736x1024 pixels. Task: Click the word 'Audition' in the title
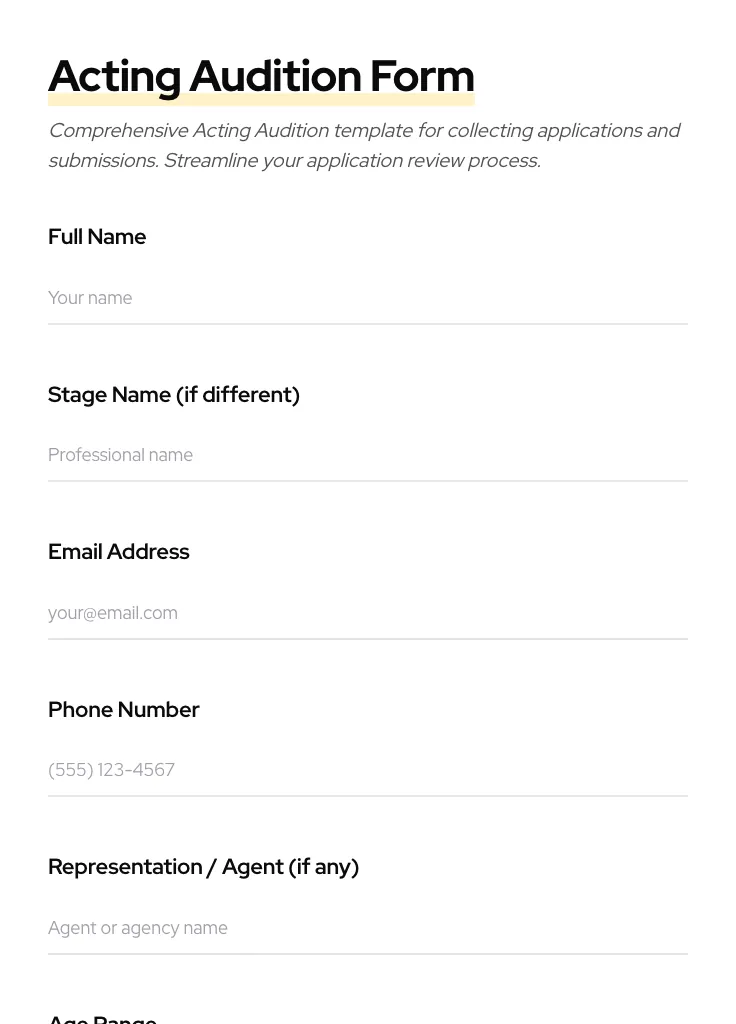[x=275, y=76]
